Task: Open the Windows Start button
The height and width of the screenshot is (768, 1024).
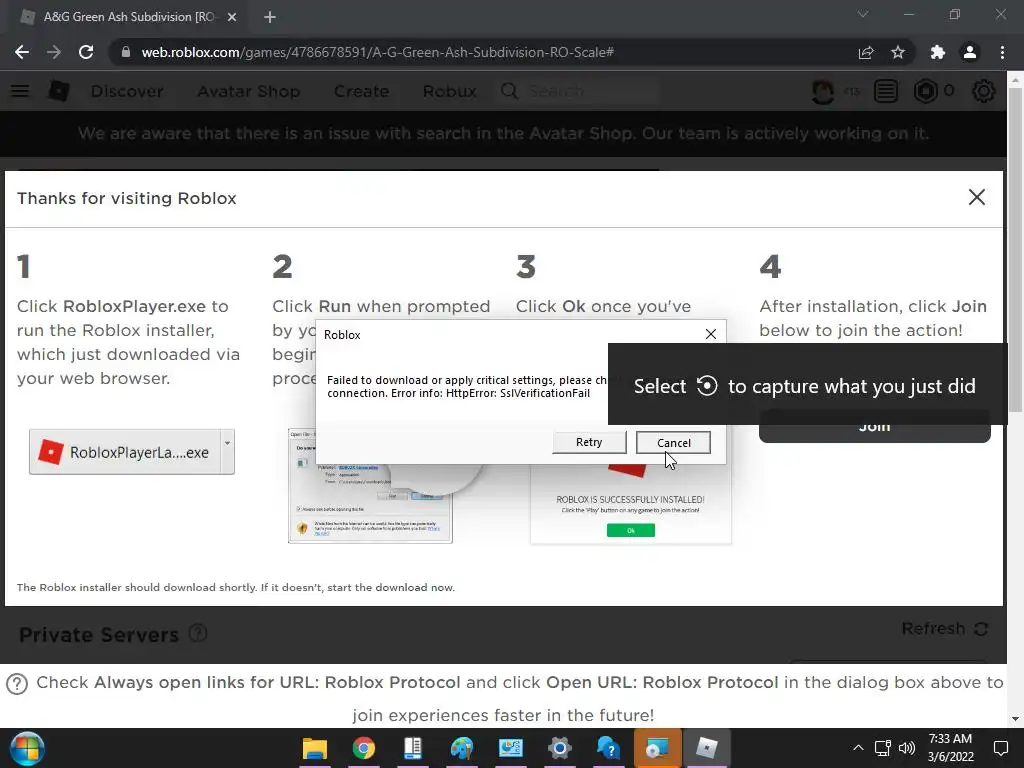Action: 27,748
